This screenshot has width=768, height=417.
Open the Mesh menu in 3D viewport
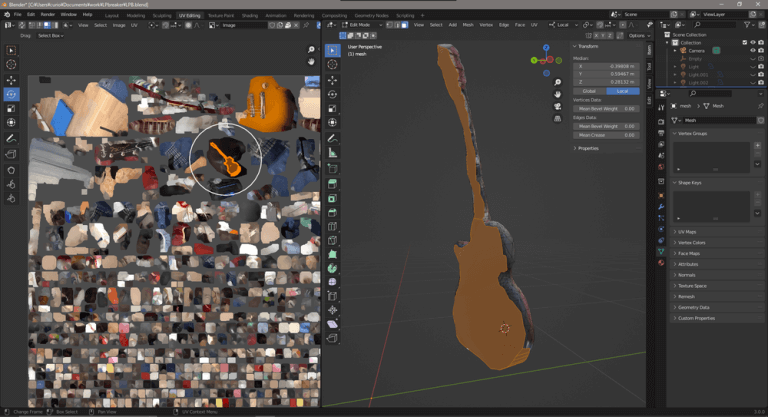[468, 25]
